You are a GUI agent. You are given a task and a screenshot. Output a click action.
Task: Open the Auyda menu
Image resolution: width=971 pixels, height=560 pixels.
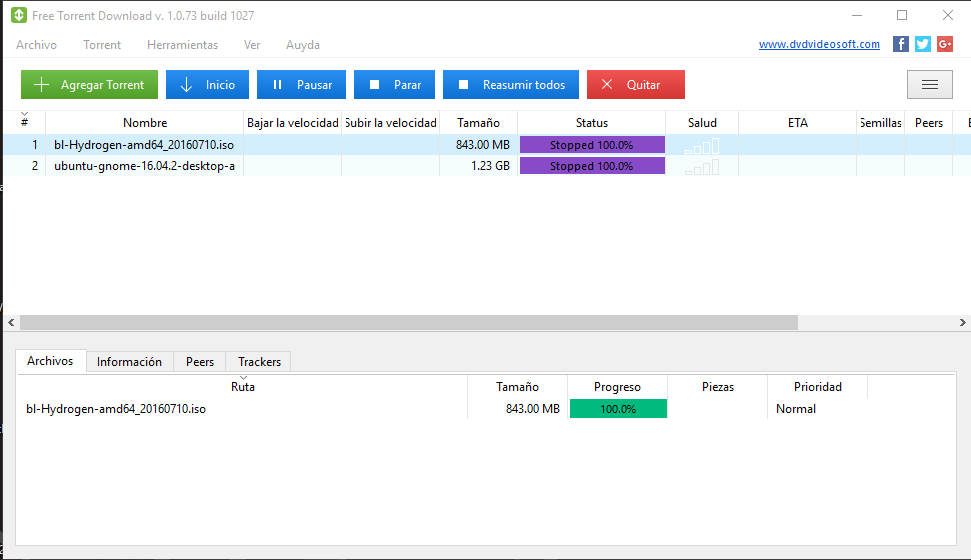[x=303, y=45]
